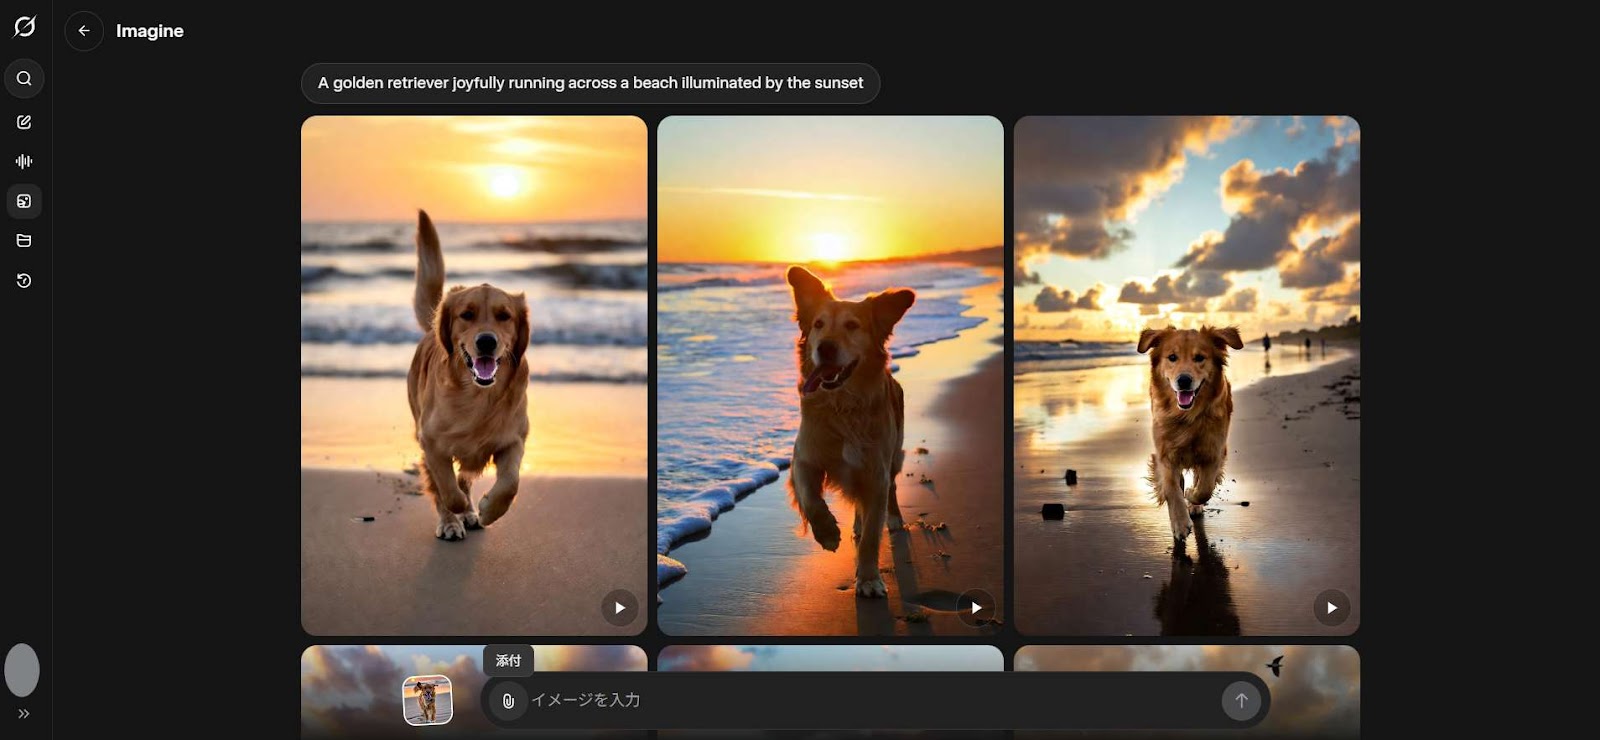Screen dimensions: 1600x740
Task: Play video of middle beach dog image
Action: pos(976,608)
